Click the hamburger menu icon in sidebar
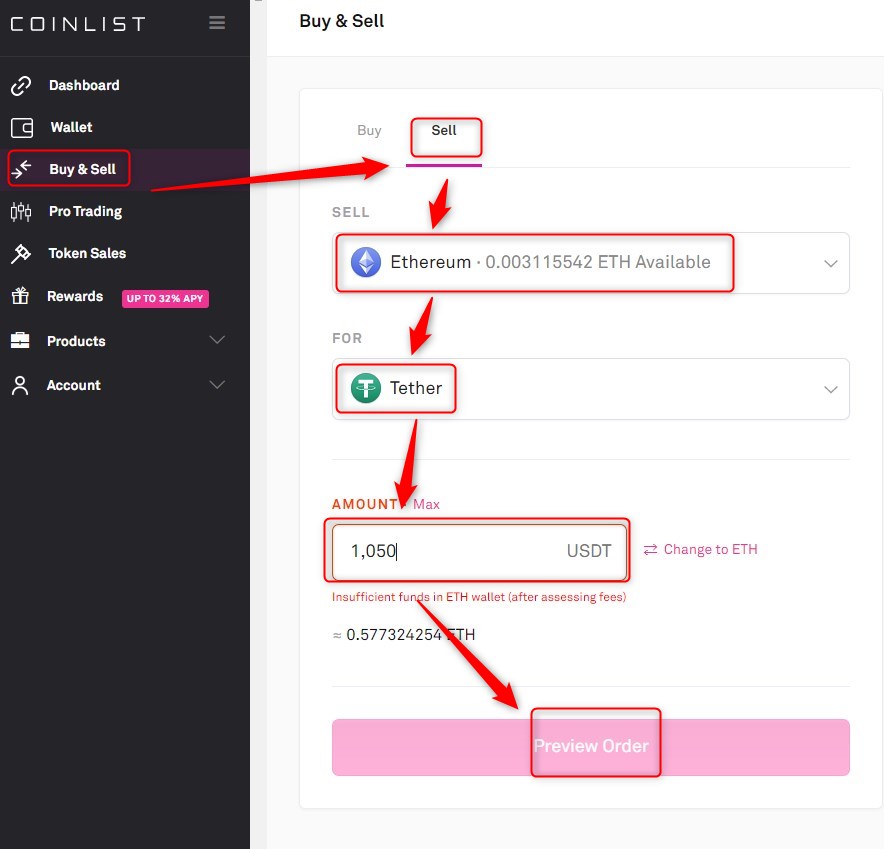 [217, 23]
